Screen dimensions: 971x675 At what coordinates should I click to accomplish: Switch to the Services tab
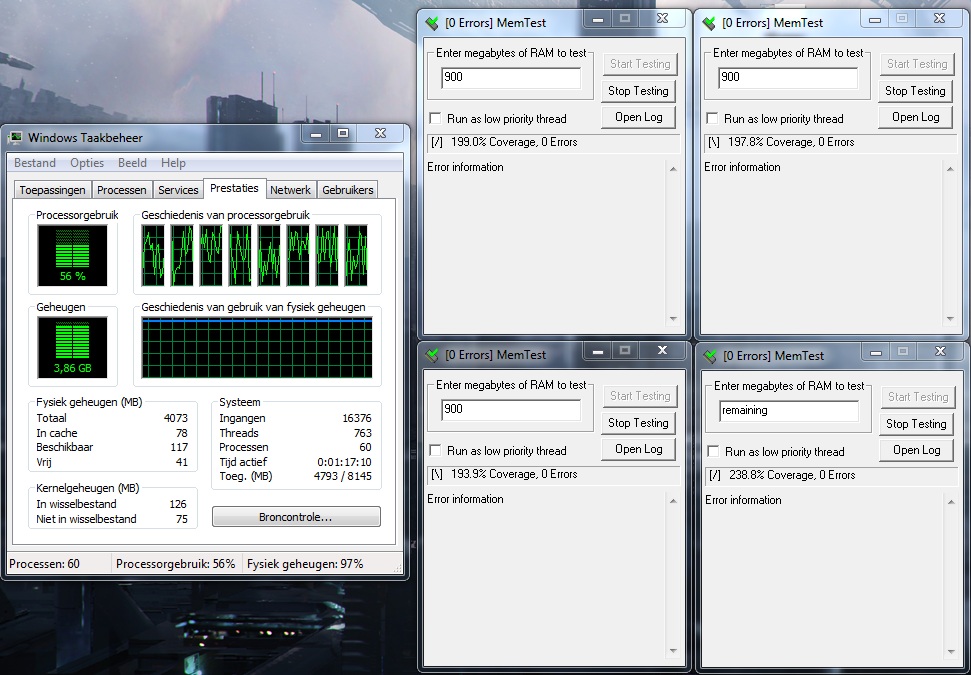pyautogui.click(x=178, y=190)
